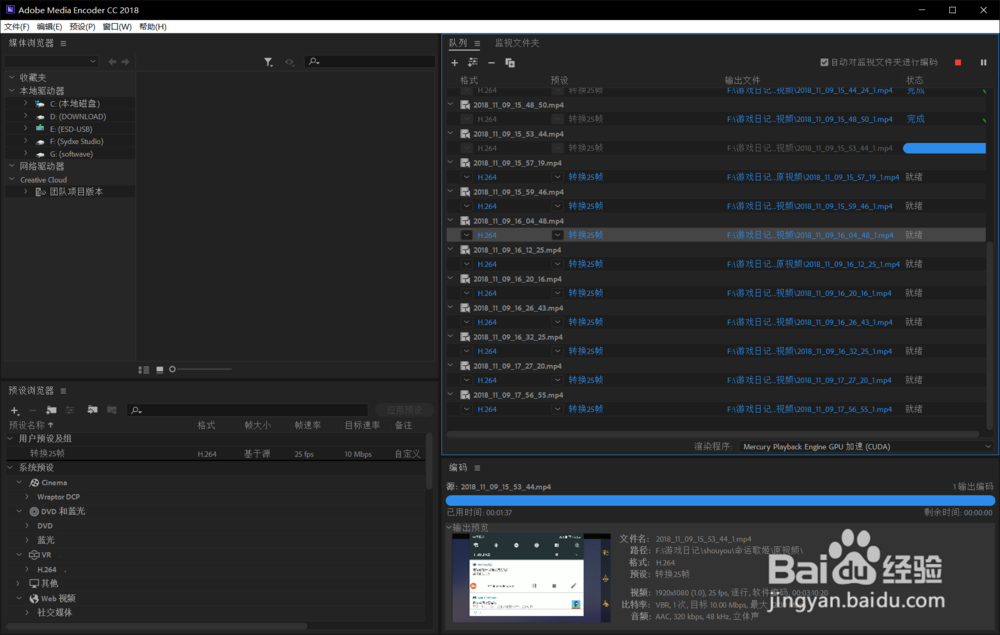The image size is (1000, 635).
Task: Open preset dropdown for 2018_11_09_16_20_16 output
Action: (x=557, y=293)
